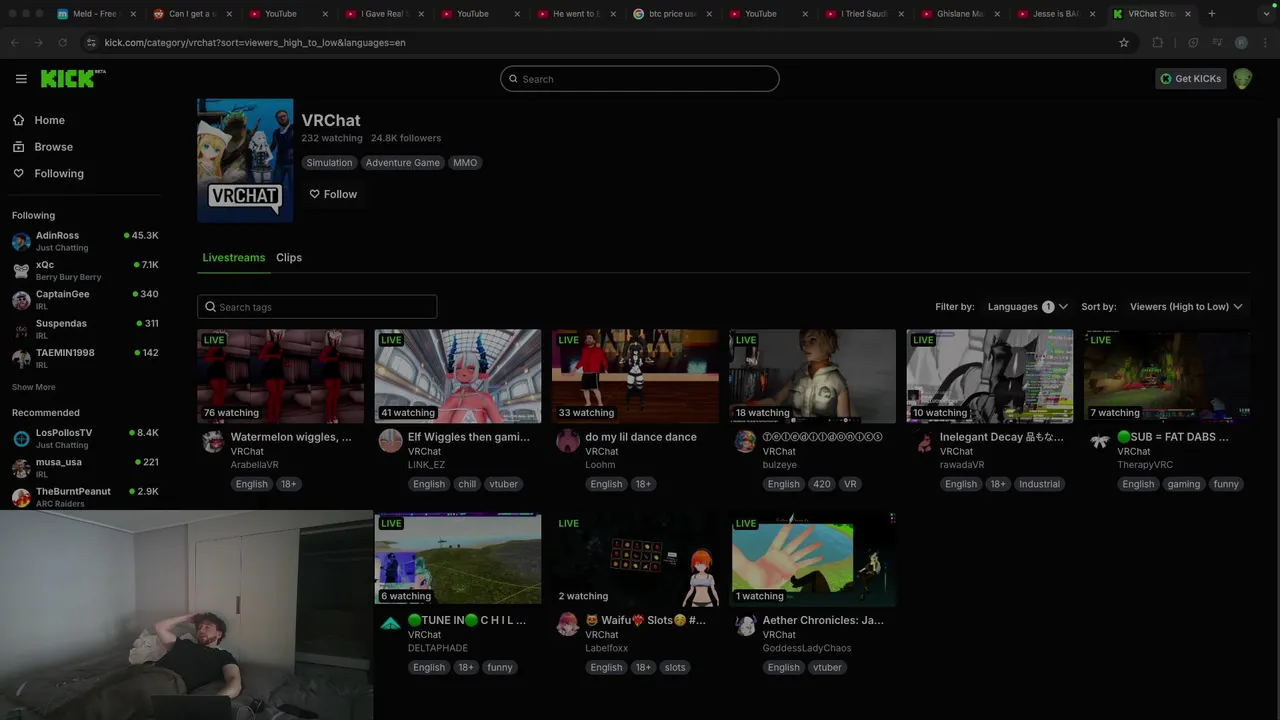Reload the page in browser
This screenshot has width=1280, height=720.
62,43
